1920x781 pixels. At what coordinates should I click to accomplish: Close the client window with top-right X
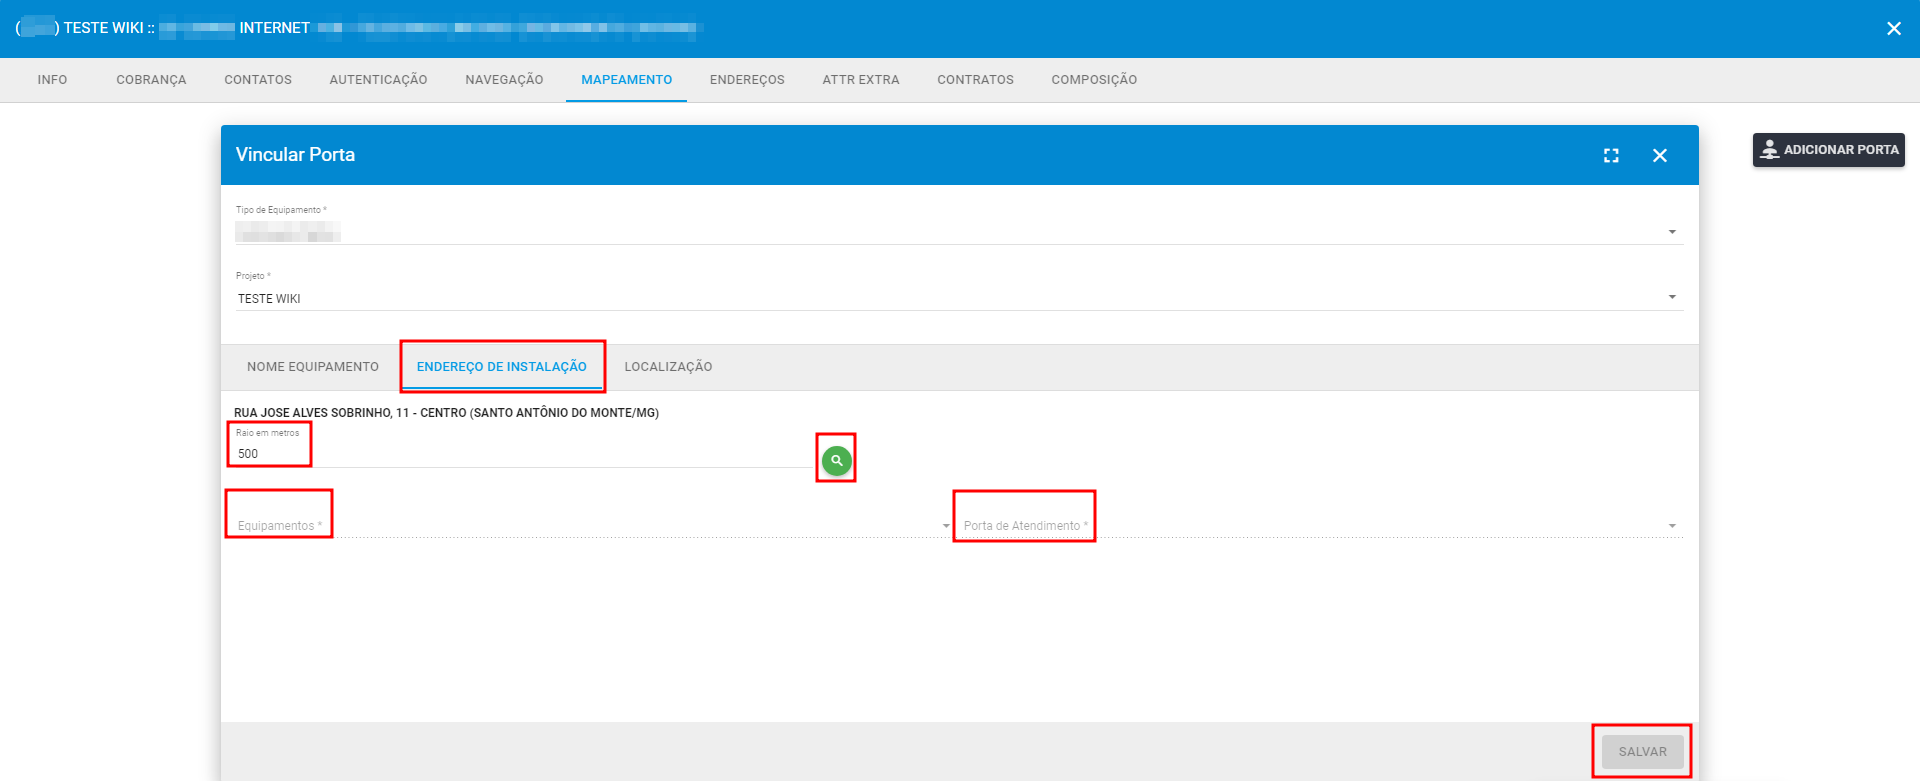[x=1894, y=28]
